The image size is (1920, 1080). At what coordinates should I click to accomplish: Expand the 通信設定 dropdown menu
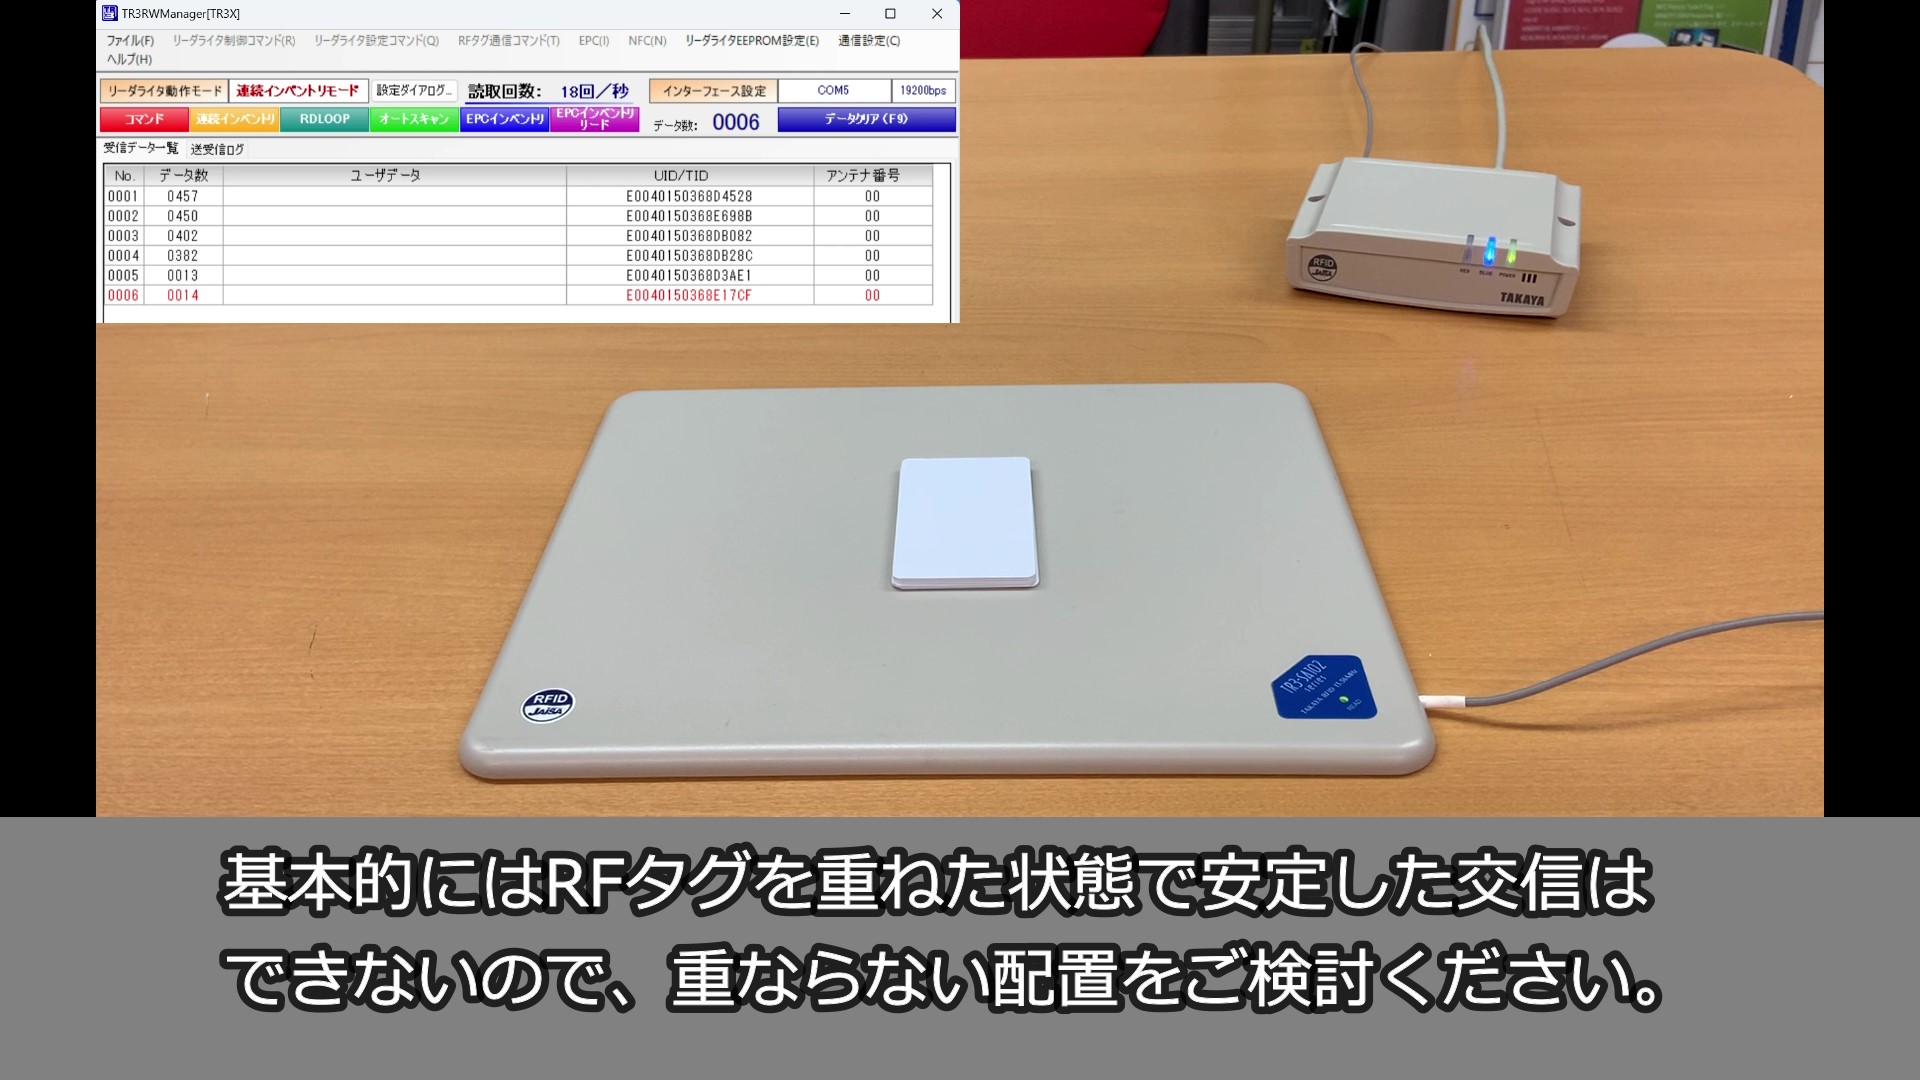868,40
